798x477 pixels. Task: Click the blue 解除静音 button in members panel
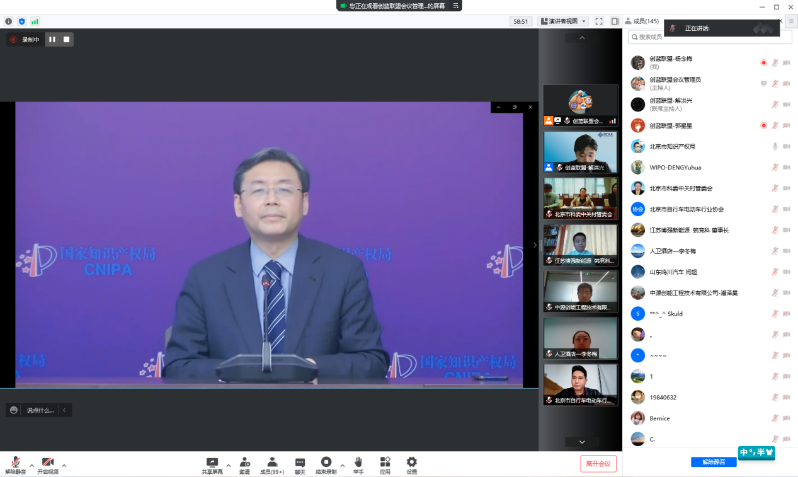pos(713,462)
